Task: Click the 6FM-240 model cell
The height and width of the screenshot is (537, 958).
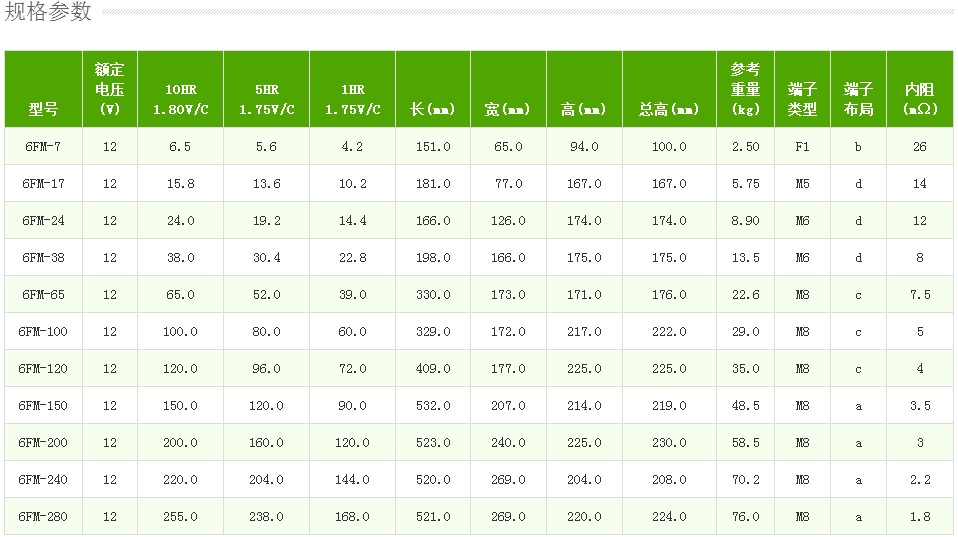Action: coord(43,480)
